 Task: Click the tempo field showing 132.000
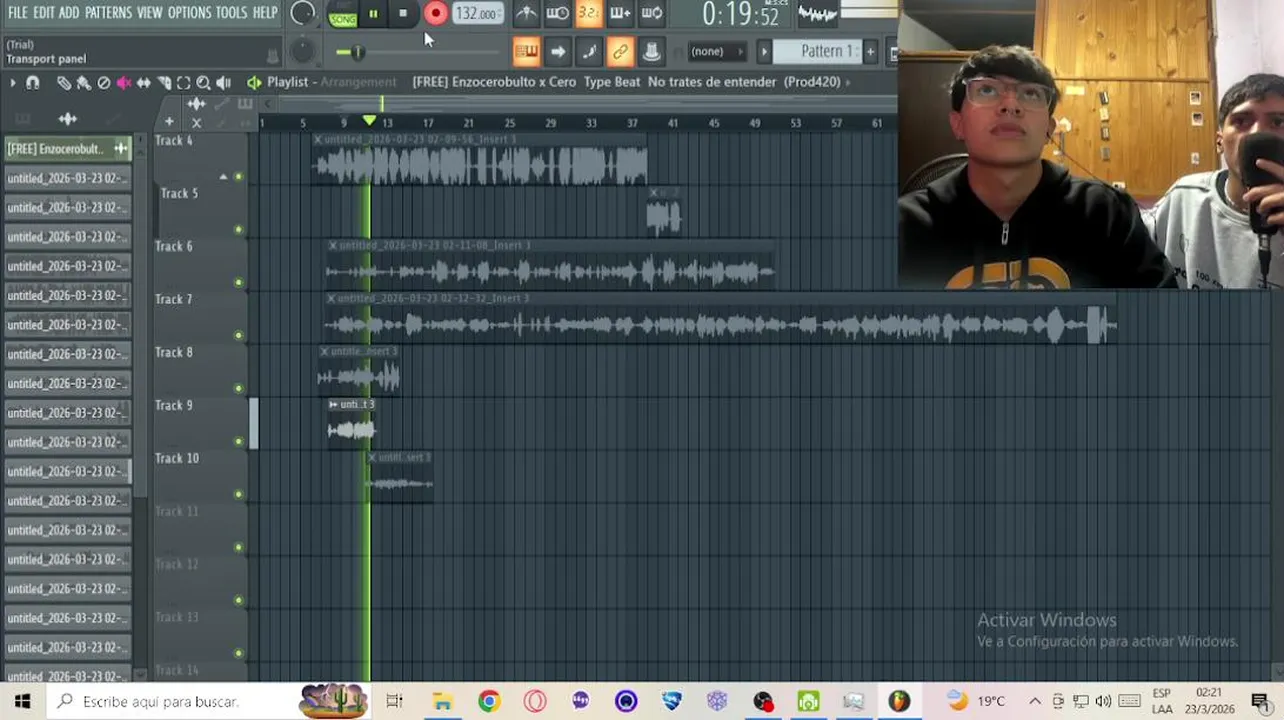pos(476,13)
